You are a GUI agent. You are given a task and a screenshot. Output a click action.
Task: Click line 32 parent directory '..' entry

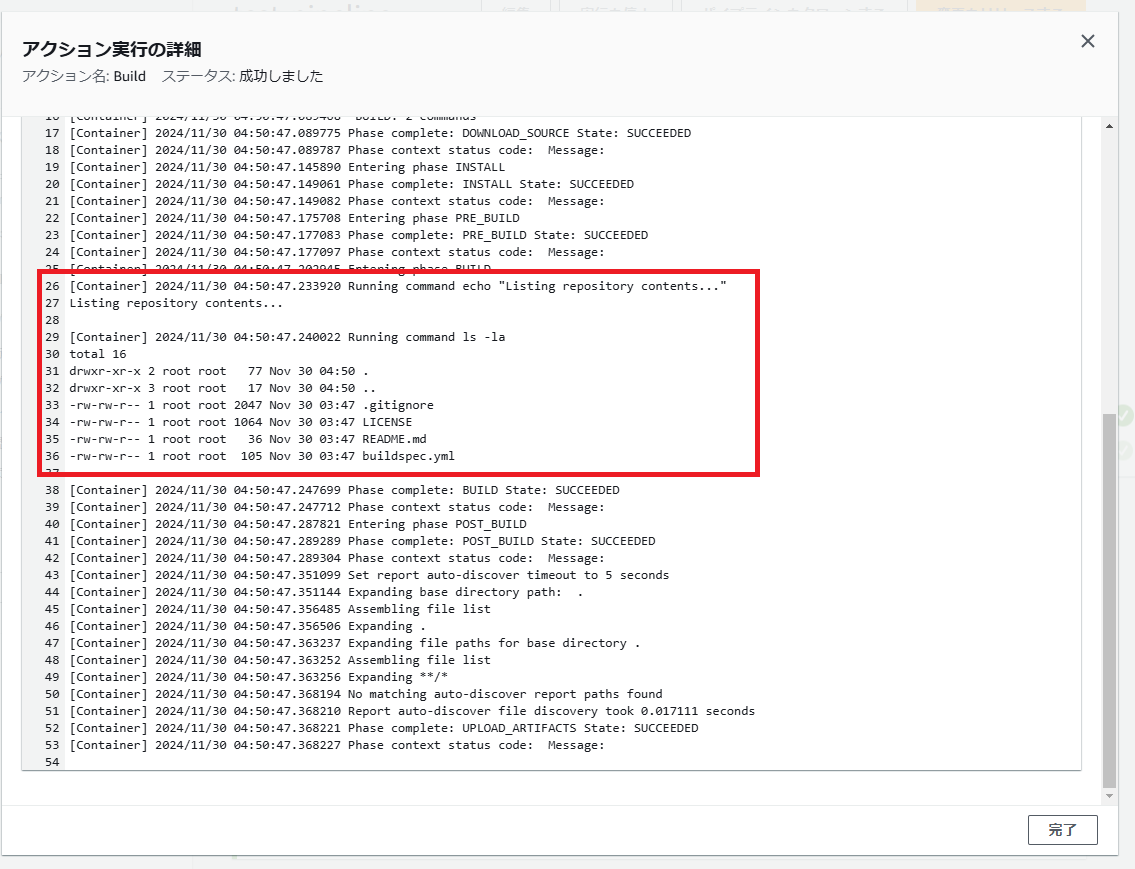(x=223, y=389)
